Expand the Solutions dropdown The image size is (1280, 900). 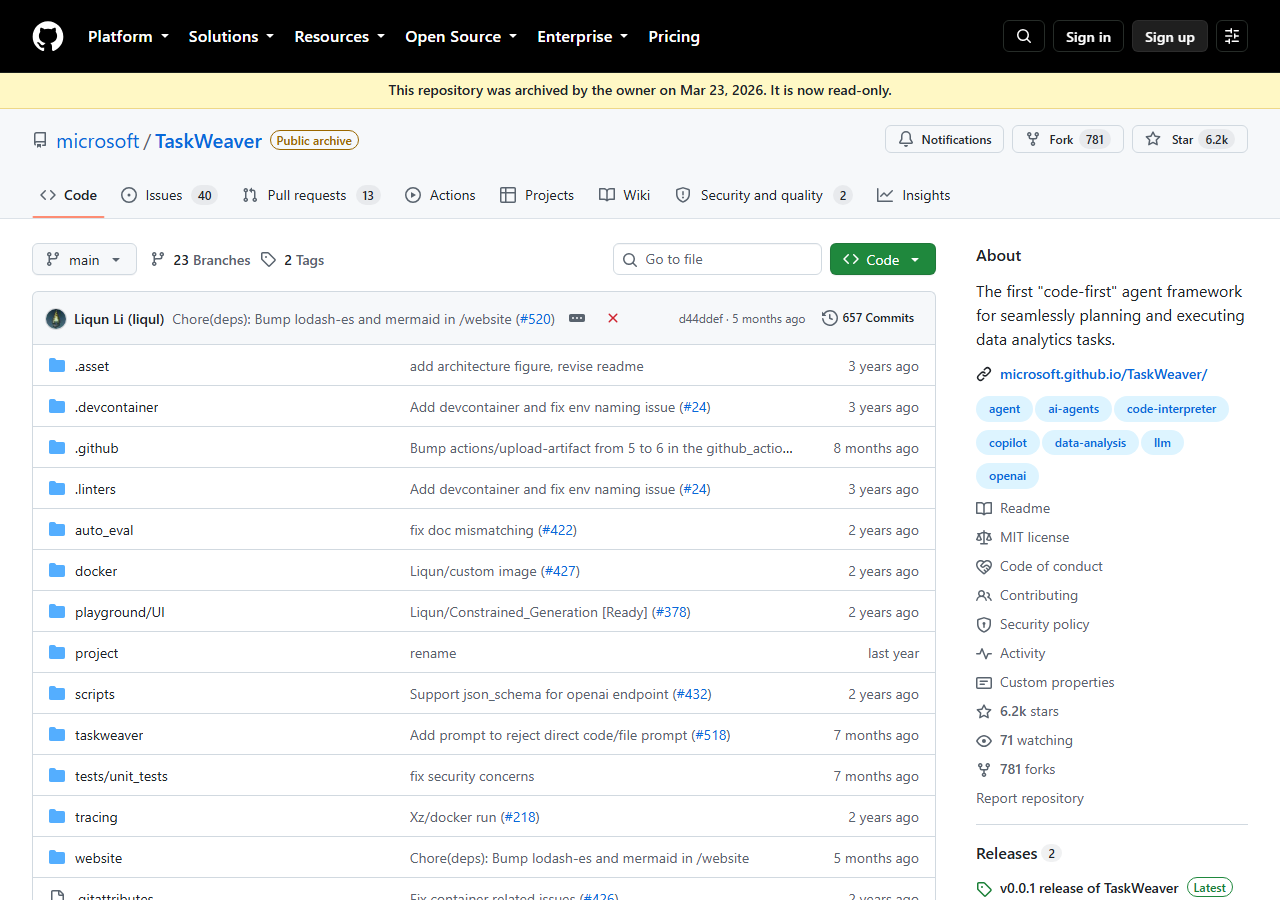coord(231,37)
